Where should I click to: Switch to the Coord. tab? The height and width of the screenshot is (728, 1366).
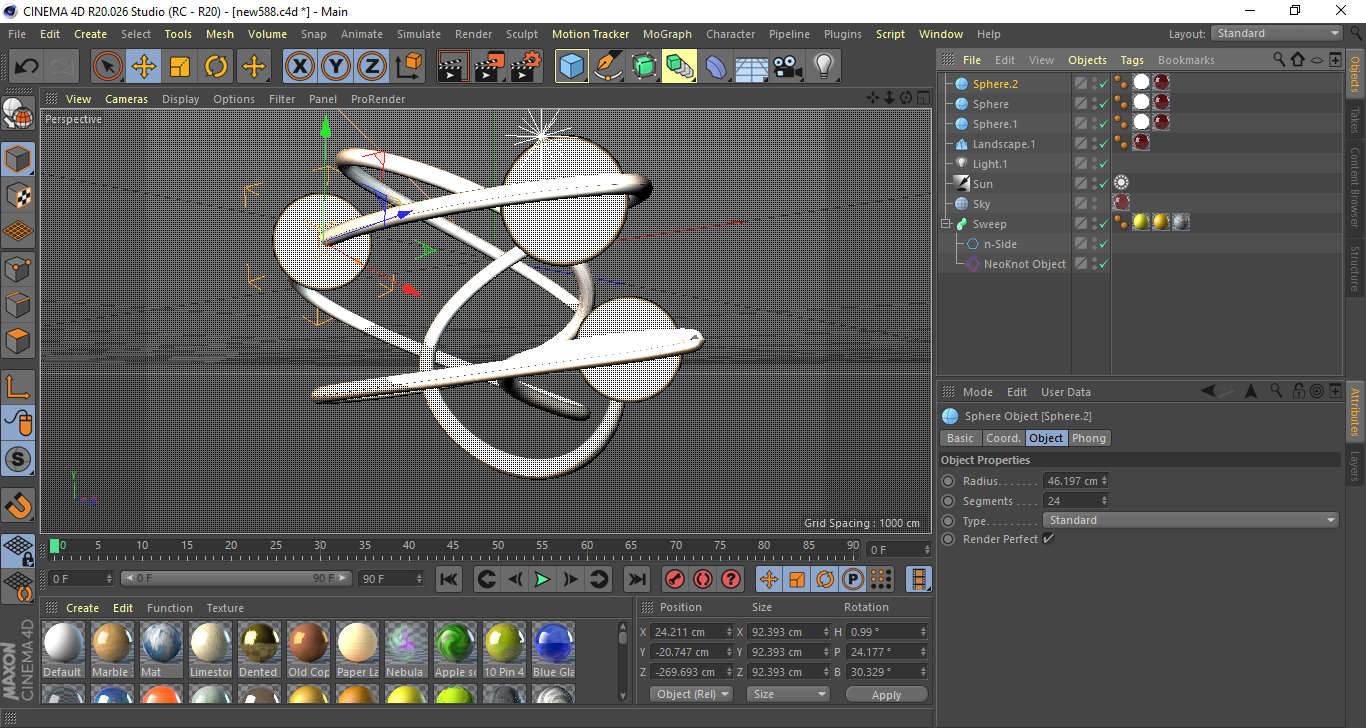pos(1003,438)
